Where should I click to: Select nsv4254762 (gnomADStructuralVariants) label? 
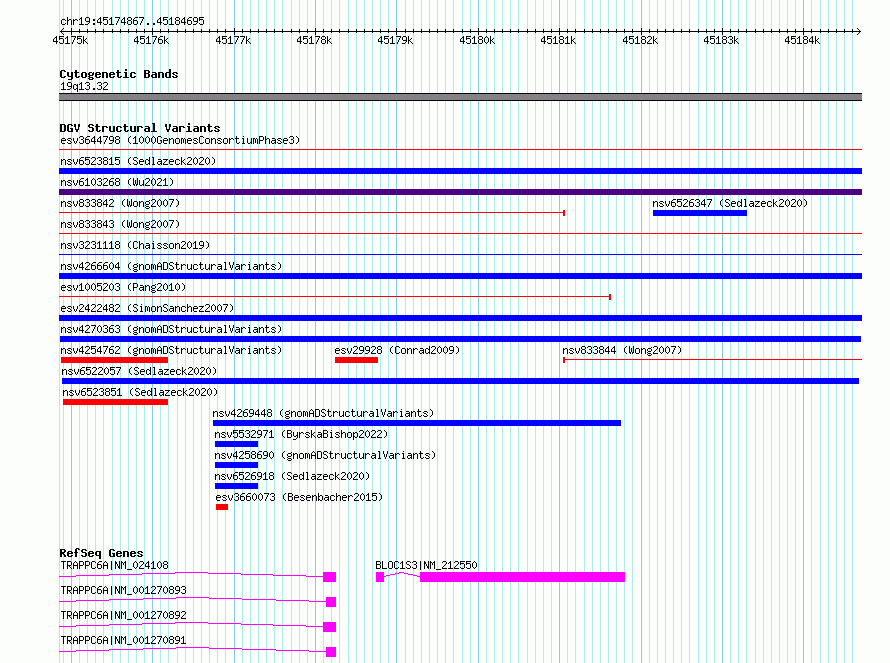pos(171,350)
